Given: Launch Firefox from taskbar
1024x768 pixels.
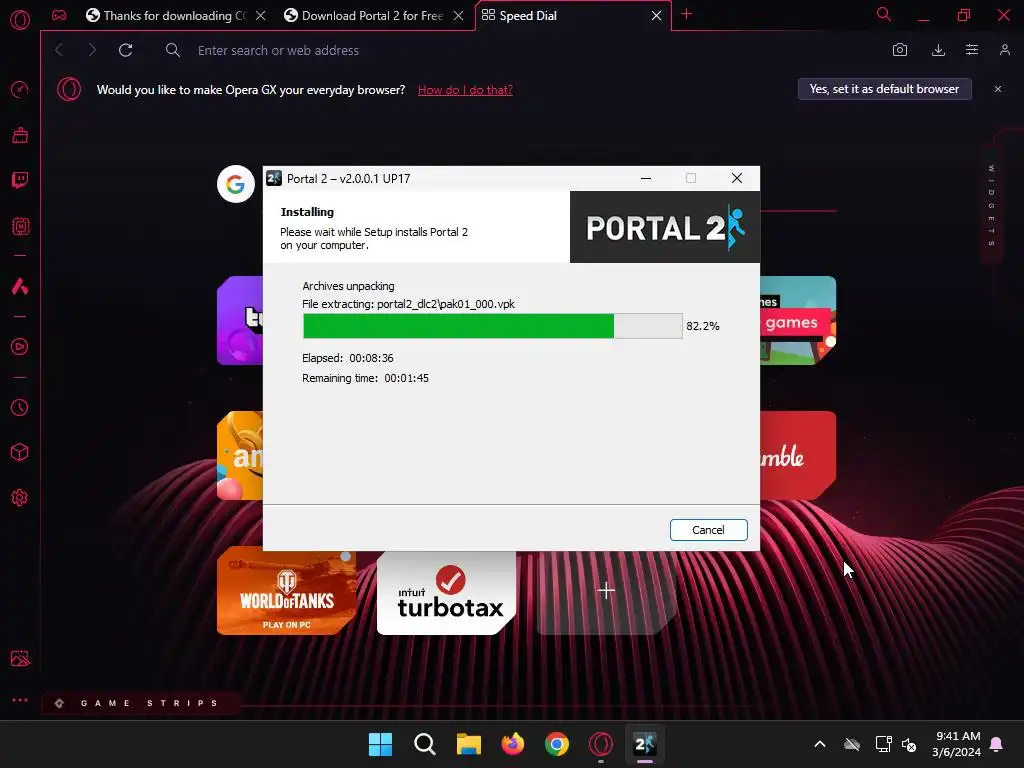Looking at the screenshot, I should pos(513,744).
